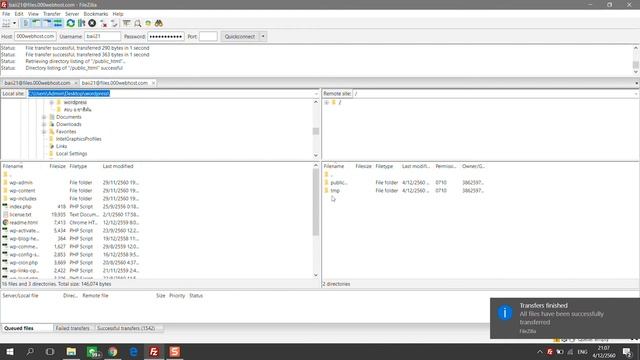Search files with binoculars icon
The height and width of the screenshot is (360, 640).
[x=159, y=23]
